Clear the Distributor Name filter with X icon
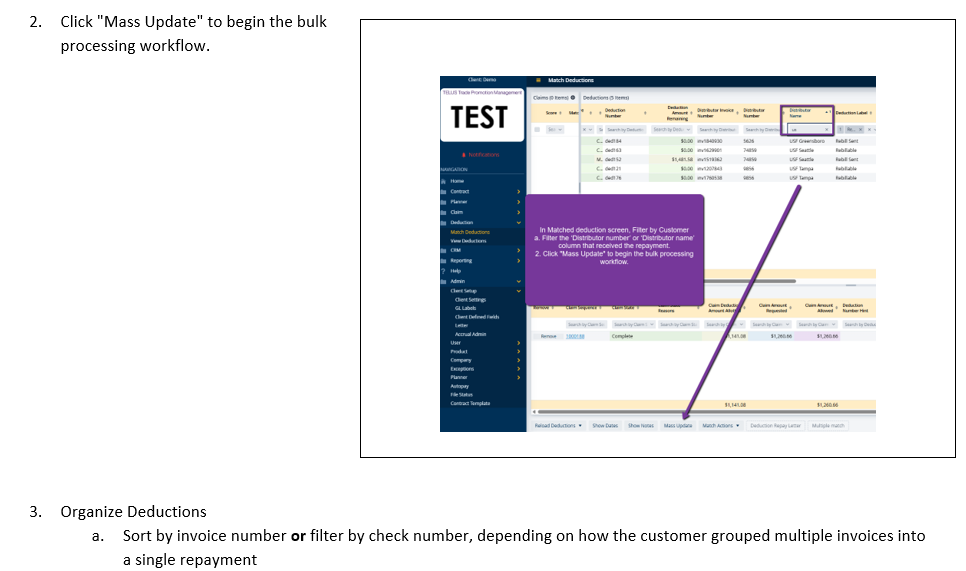This screenshot has height=571, width=966. 826,130
